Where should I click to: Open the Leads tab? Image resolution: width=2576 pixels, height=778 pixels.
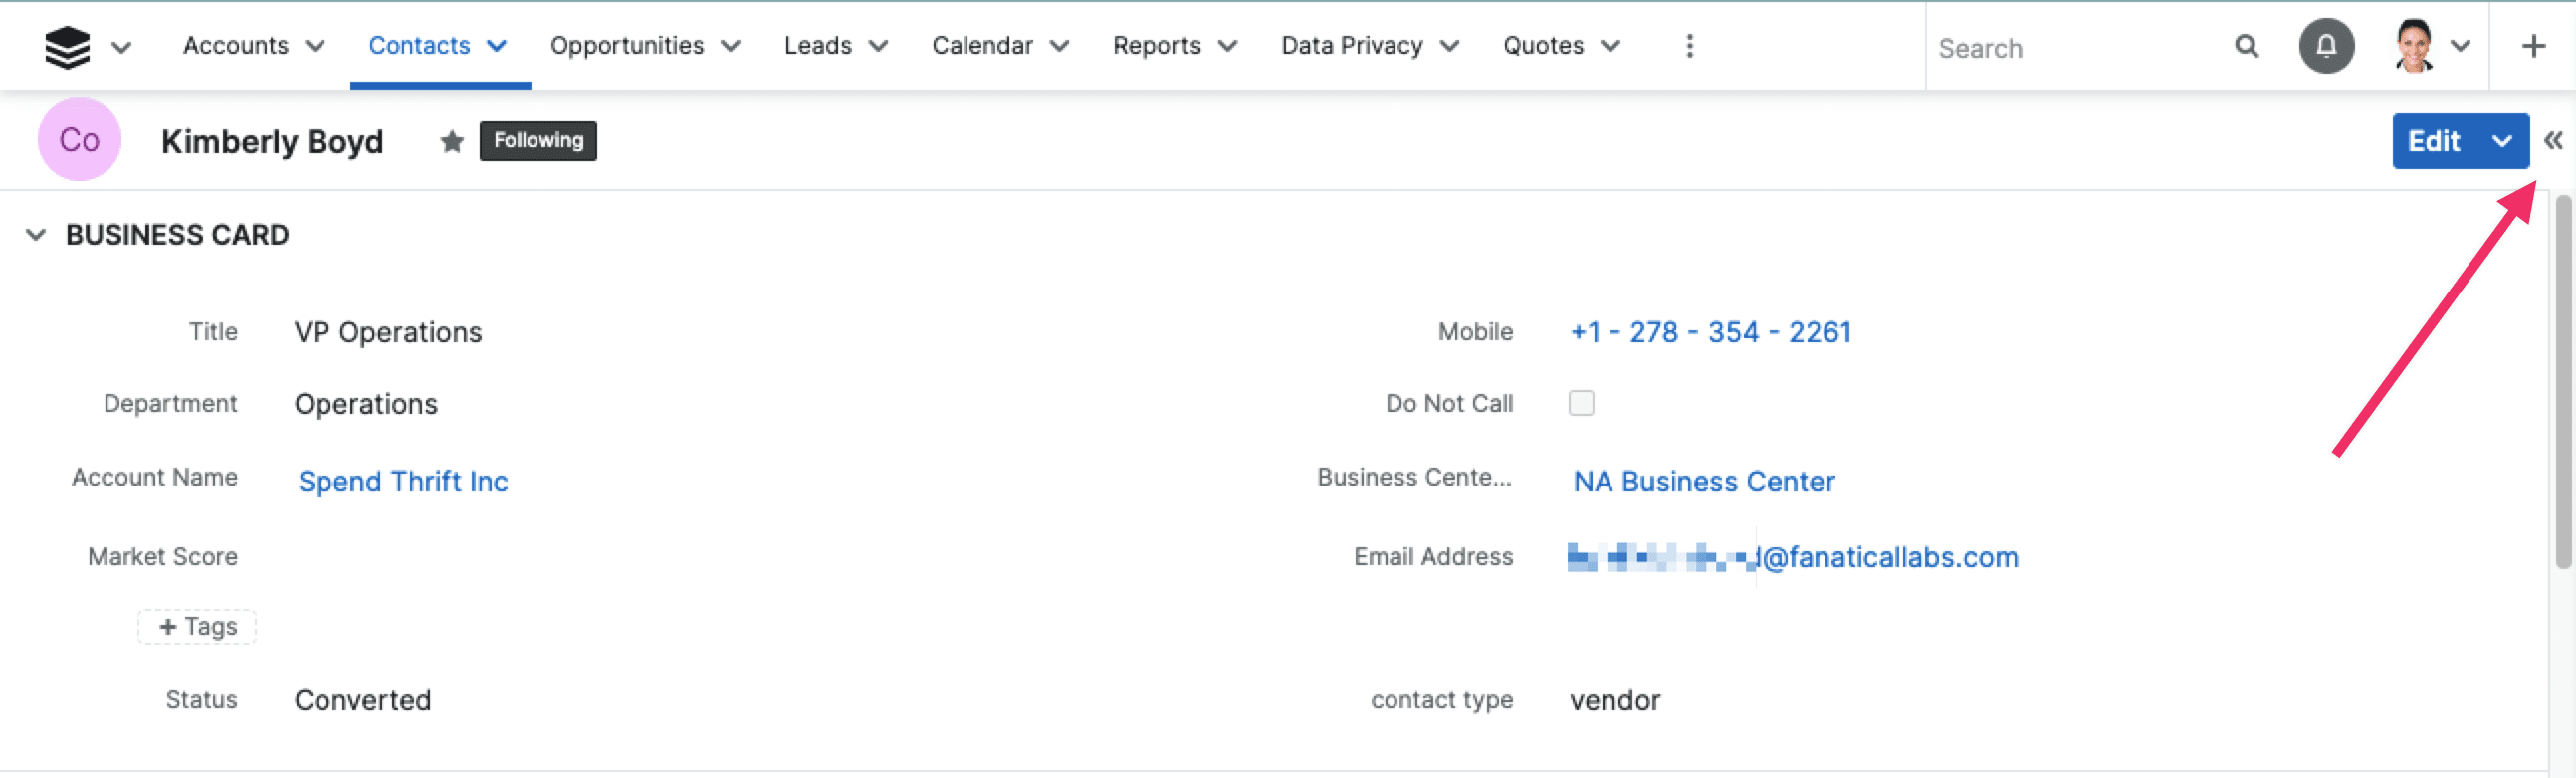(817, 46)
